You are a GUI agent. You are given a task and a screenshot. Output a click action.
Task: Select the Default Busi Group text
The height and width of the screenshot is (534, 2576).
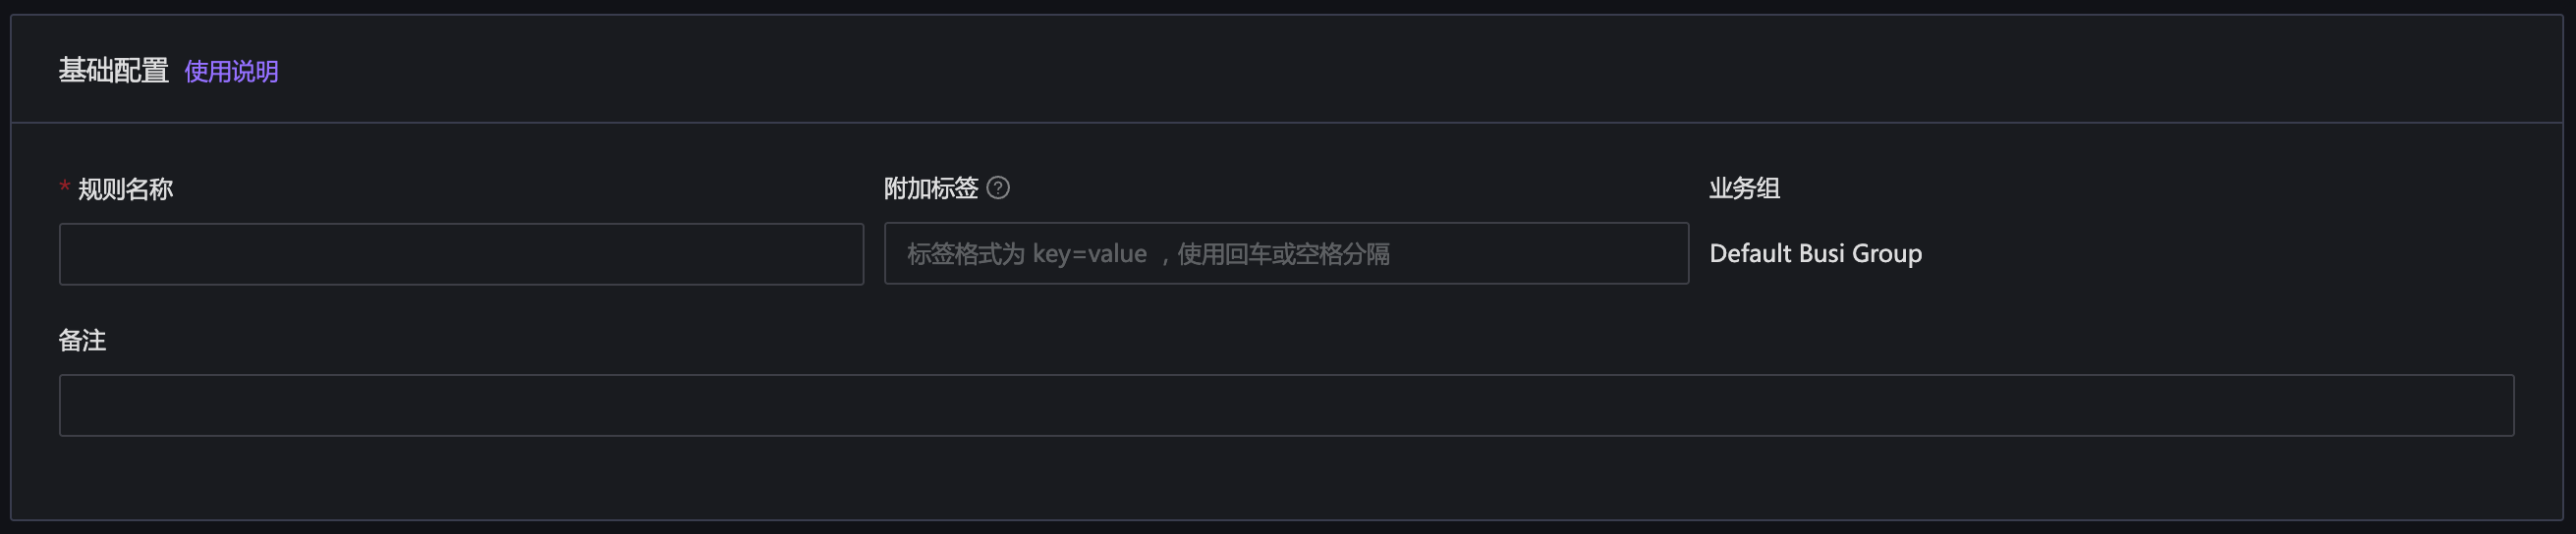pyautogui.click(x=1815, y=254)
